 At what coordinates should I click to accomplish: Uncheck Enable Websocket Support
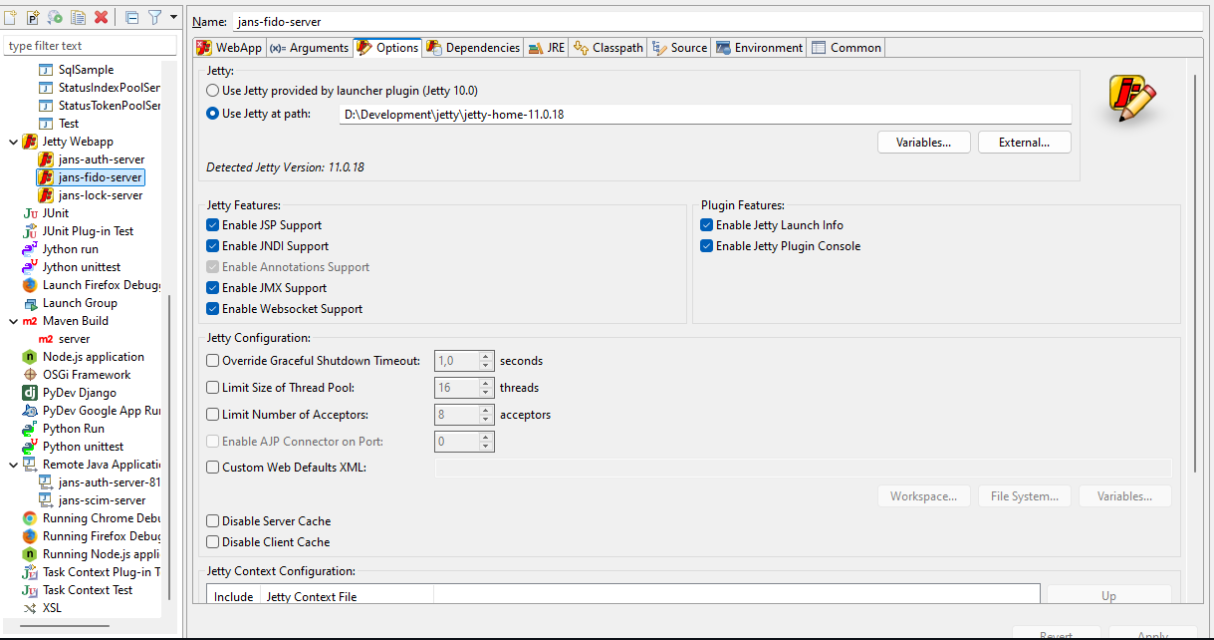[x=212, y=309]
